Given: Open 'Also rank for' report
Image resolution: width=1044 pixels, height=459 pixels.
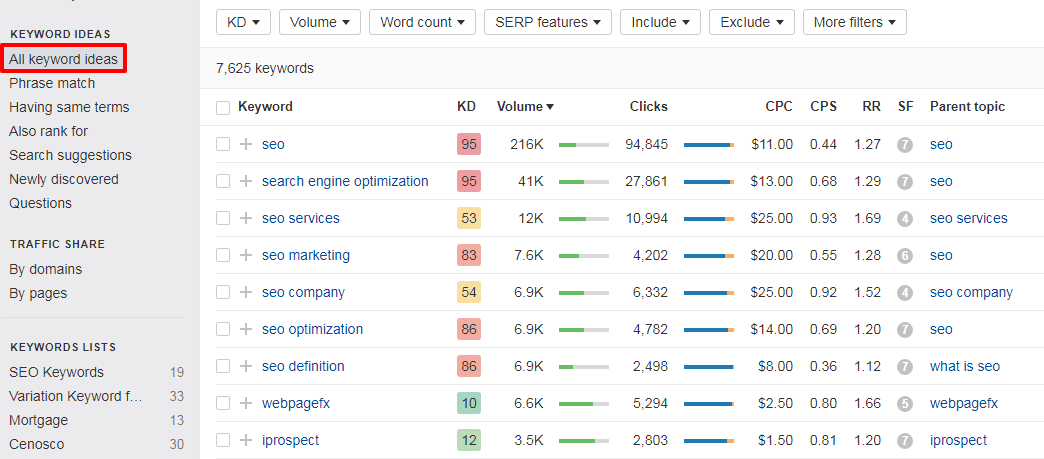Looking at the screenshot, I should coord(49,131).
